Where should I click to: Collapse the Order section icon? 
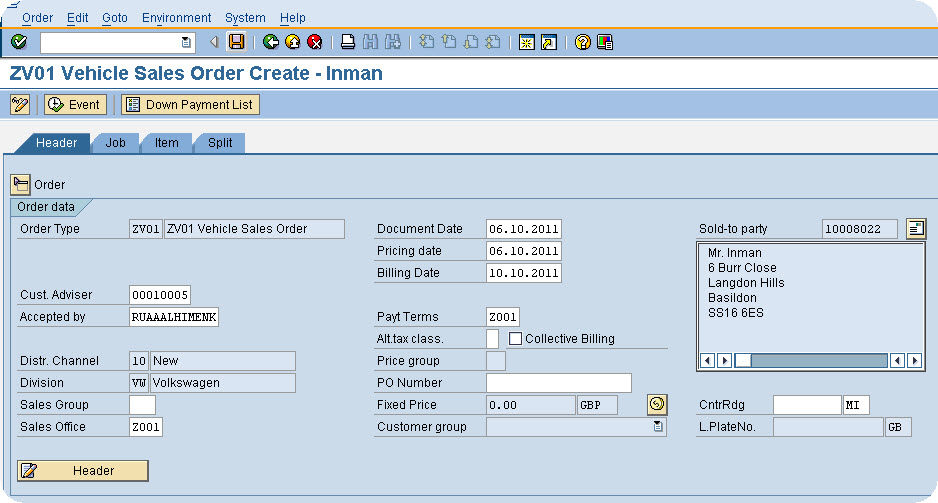pyautogui.click(x=20, y=185)
